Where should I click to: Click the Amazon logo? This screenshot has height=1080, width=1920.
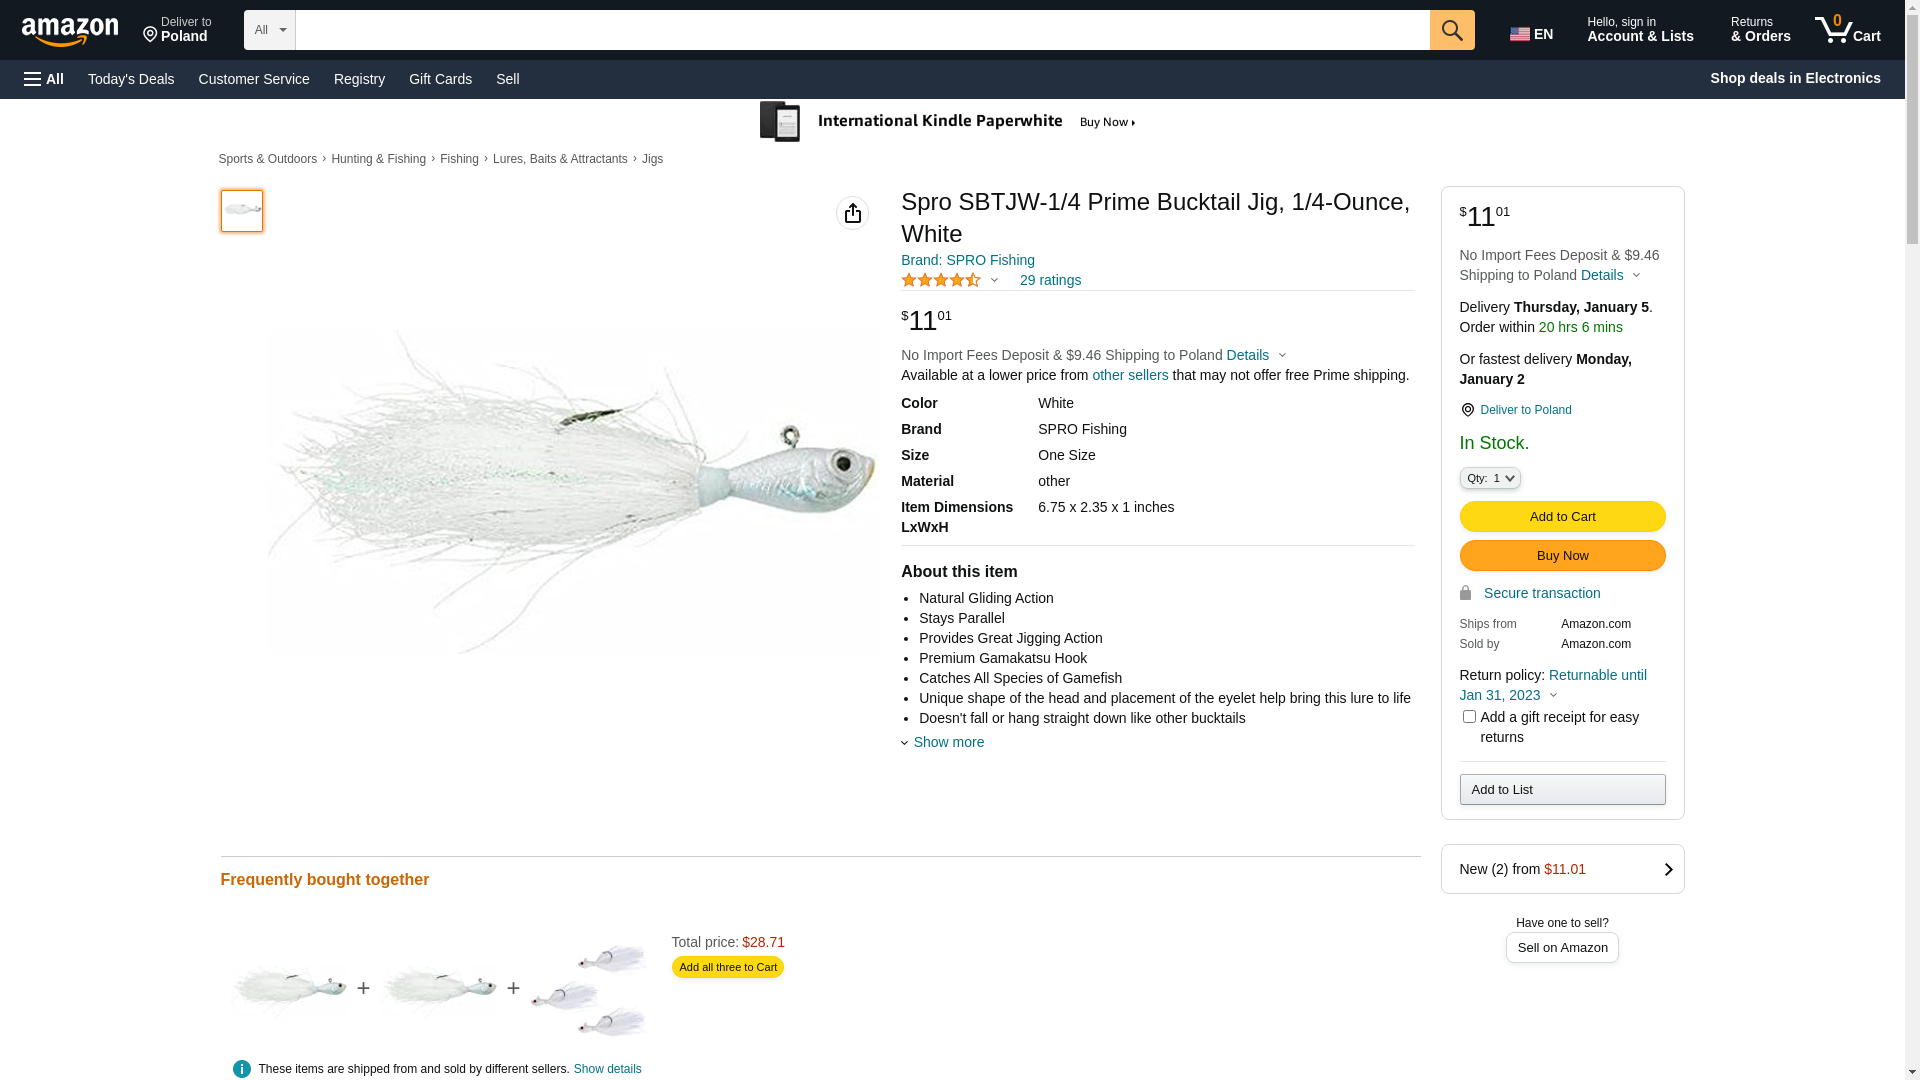[x=70, y=32]
